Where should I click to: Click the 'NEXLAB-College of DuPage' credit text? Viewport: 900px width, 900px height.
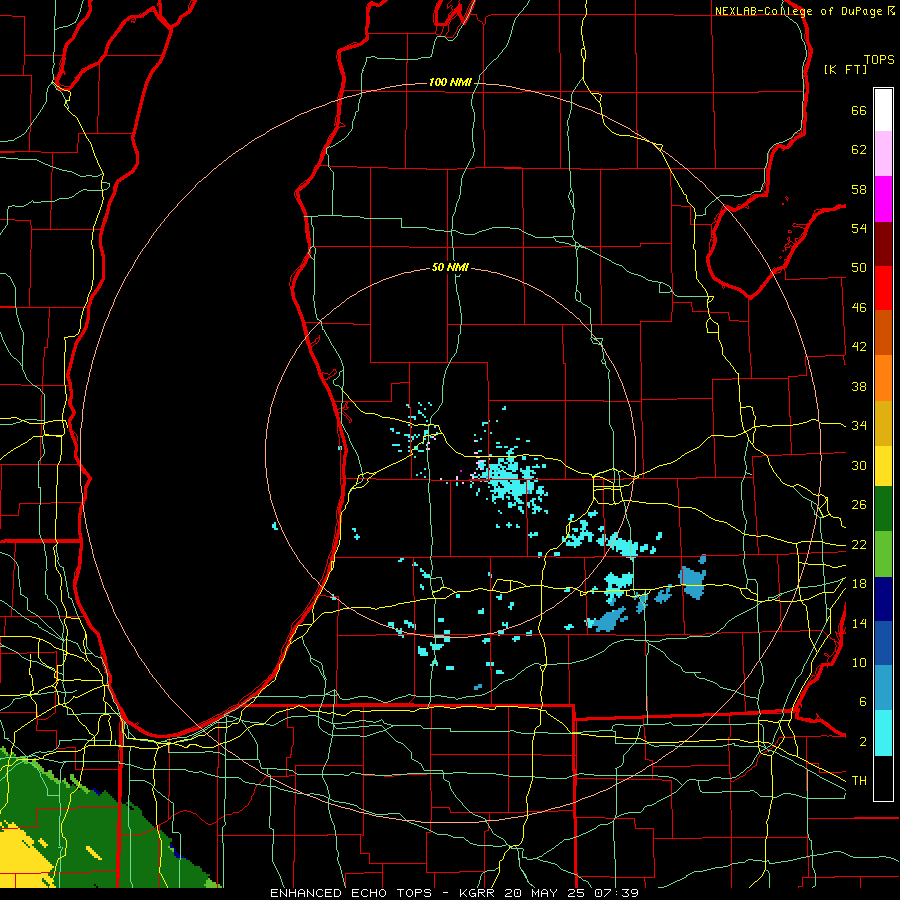(799, 11)
